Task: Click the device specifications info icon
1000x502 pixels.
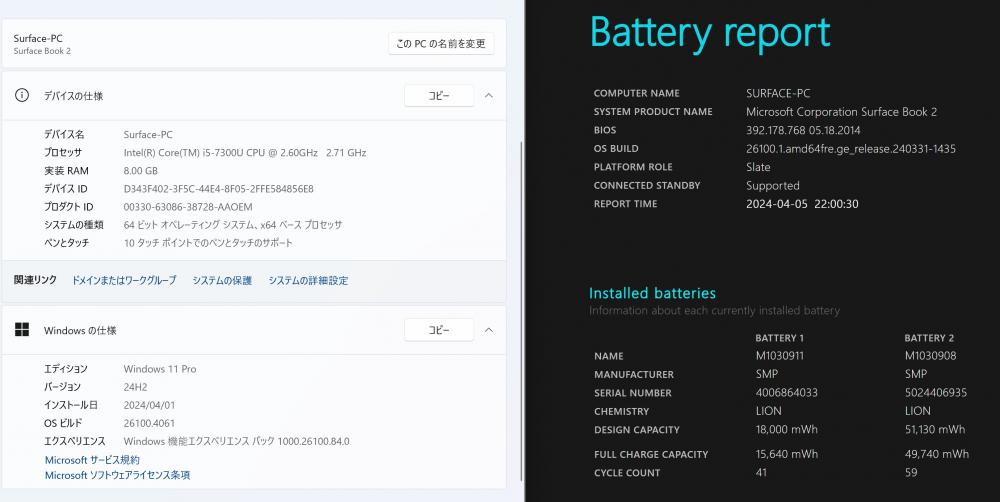Action: [22, 96]
